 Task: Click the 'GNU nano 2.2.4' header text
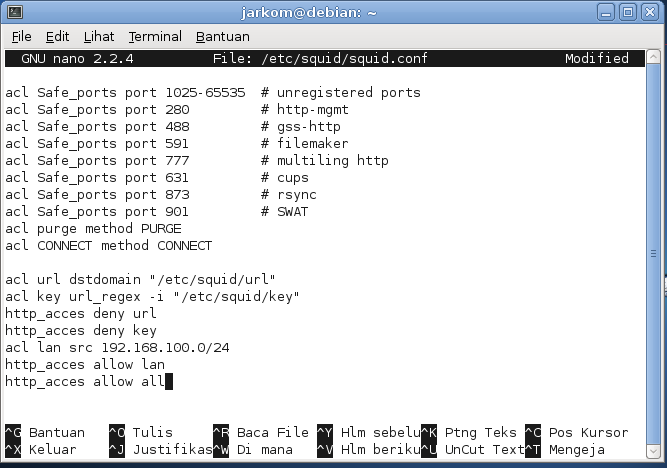77,58
